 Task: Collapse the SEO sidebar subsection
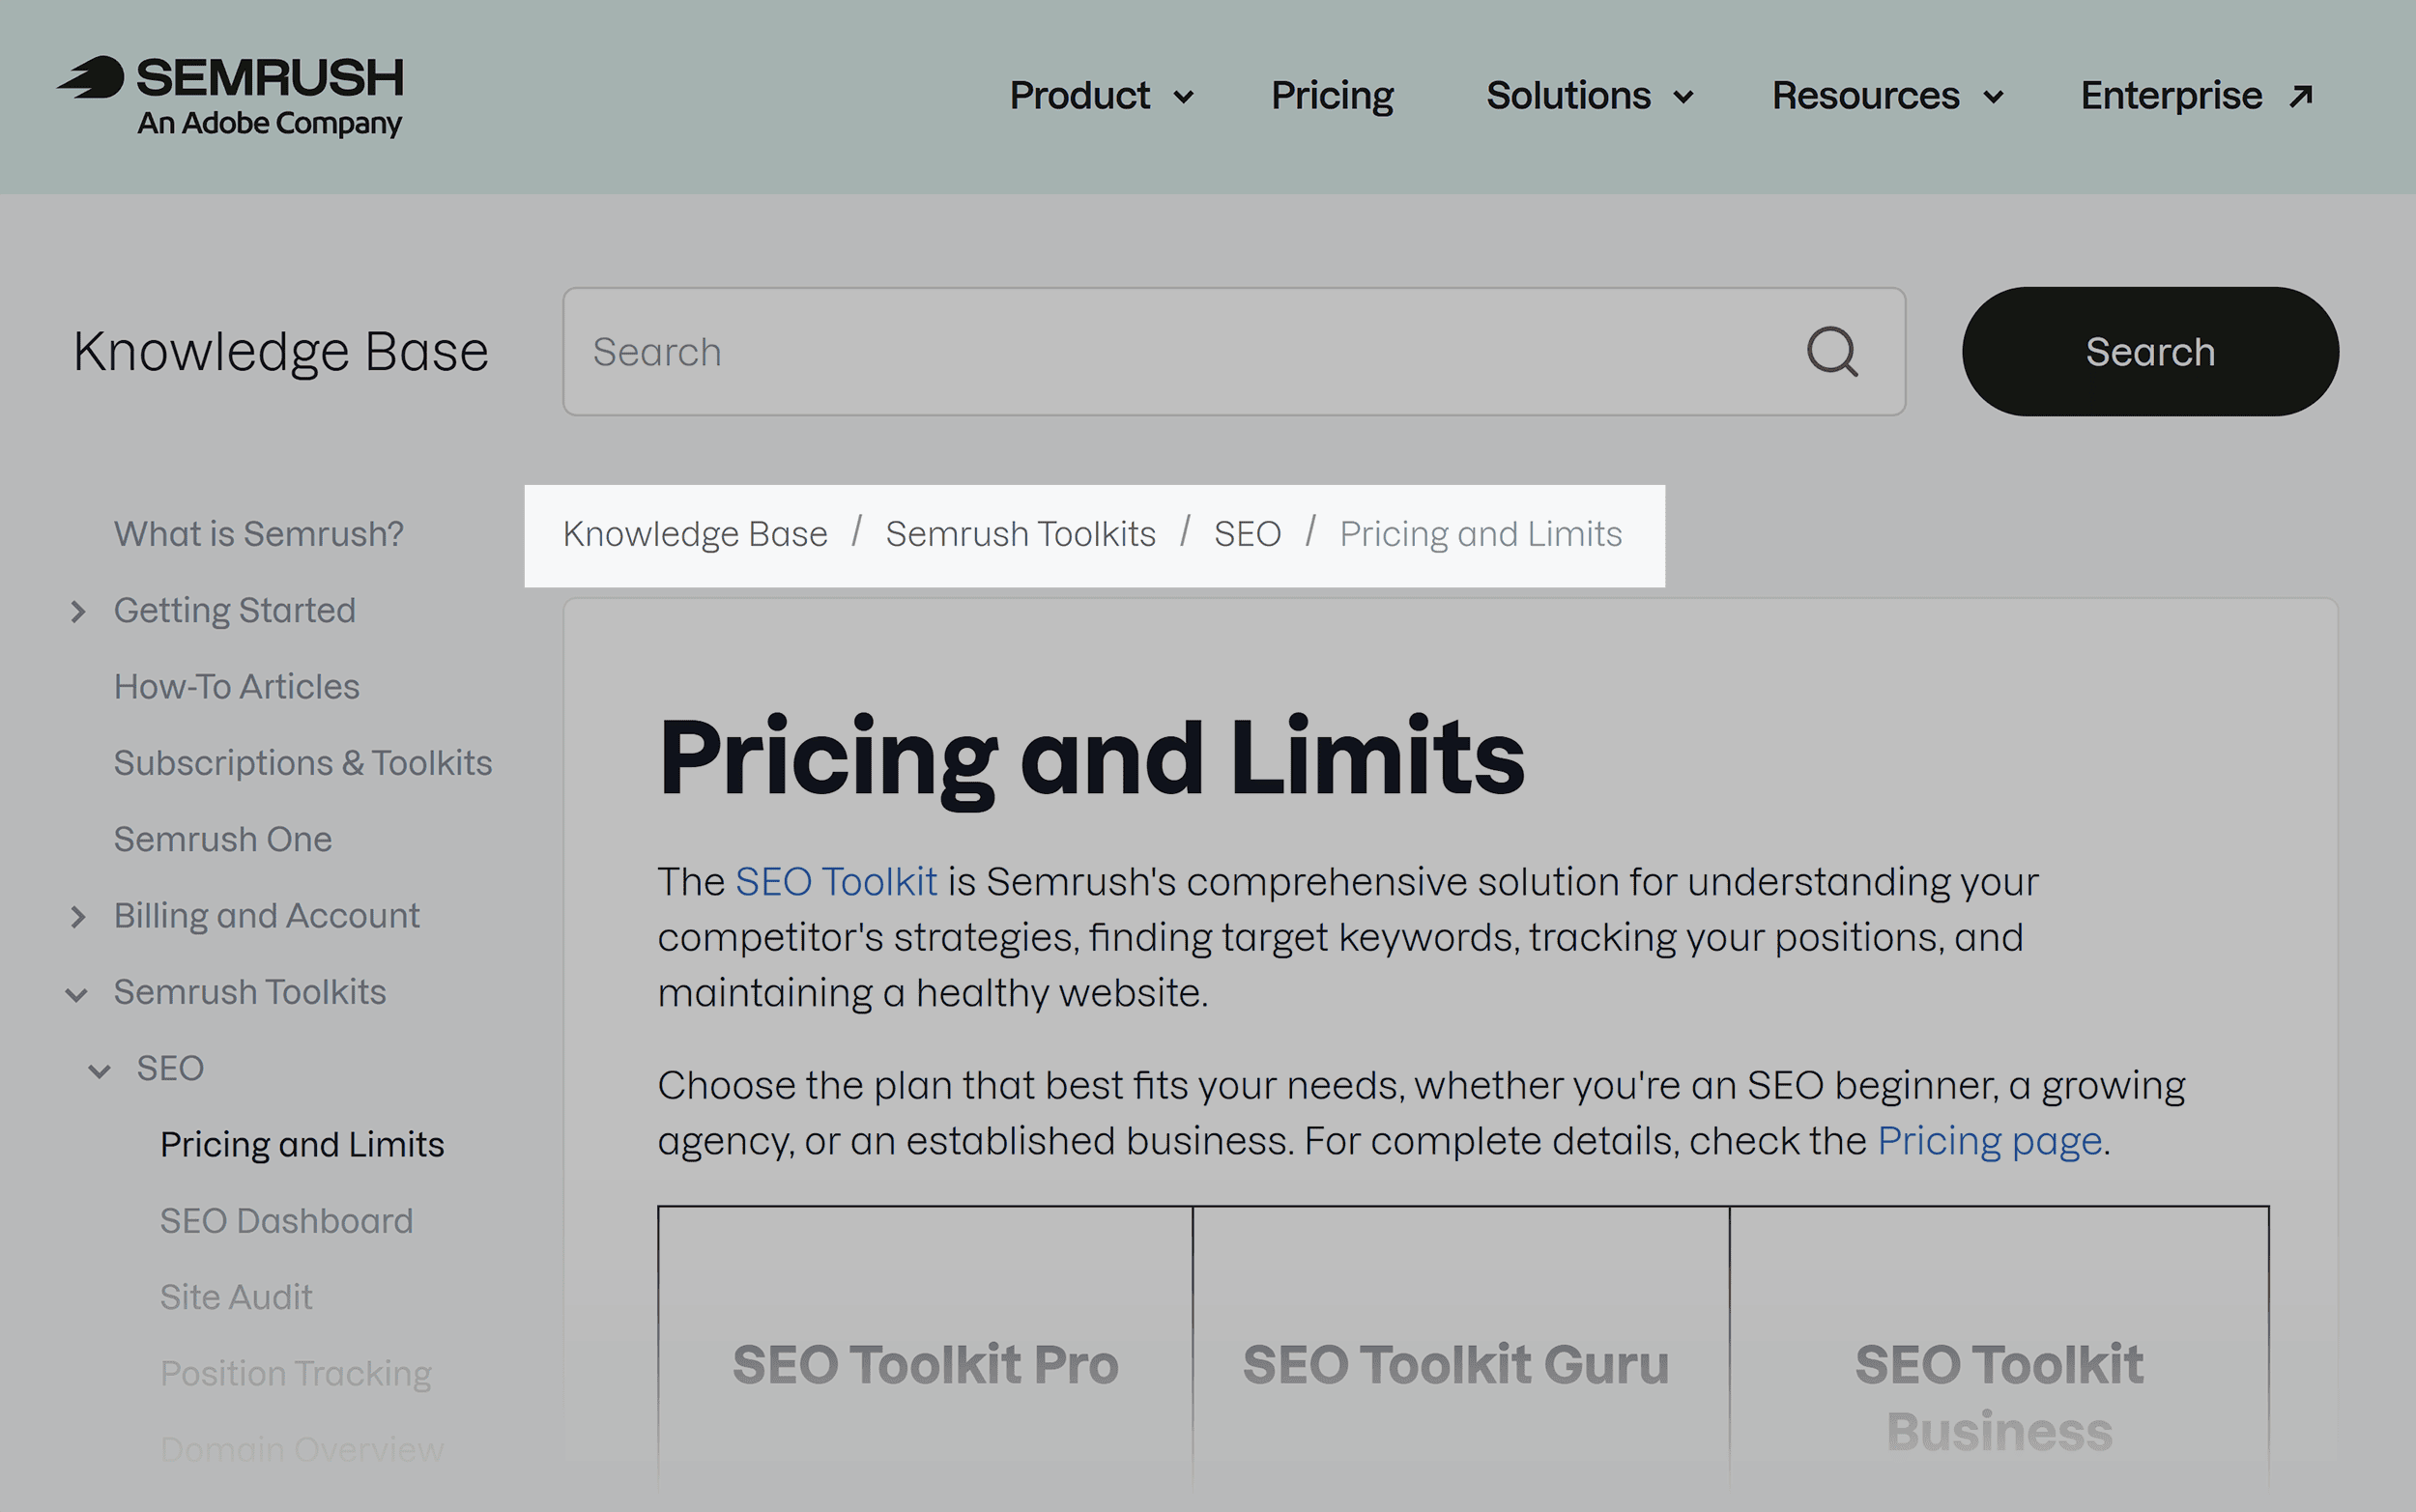(x=99, y=1071)
